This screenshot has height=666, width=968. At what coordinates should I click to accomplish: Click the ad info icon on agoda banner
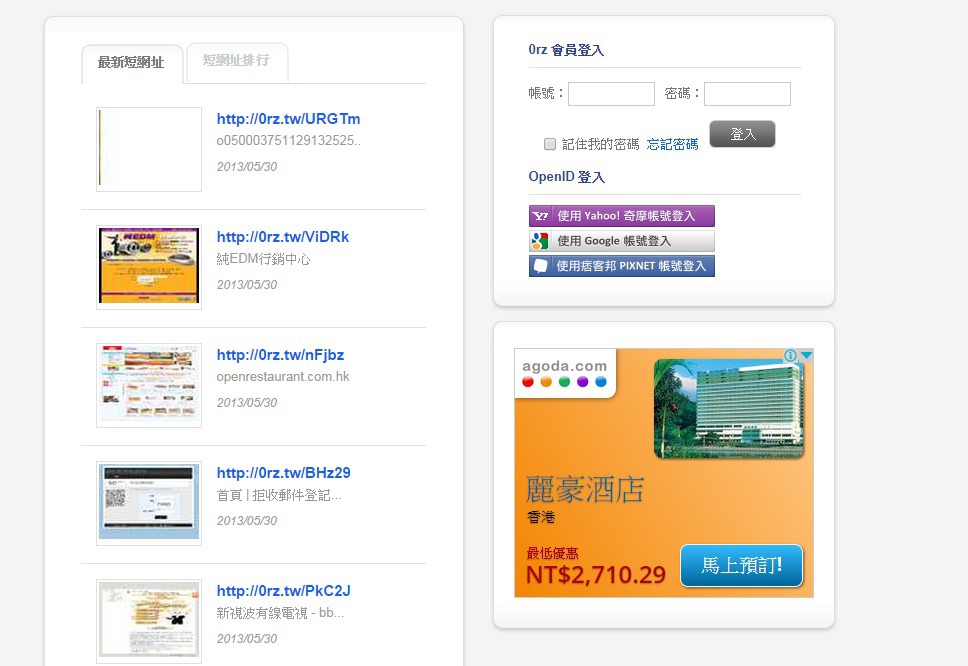pos(790,356)
